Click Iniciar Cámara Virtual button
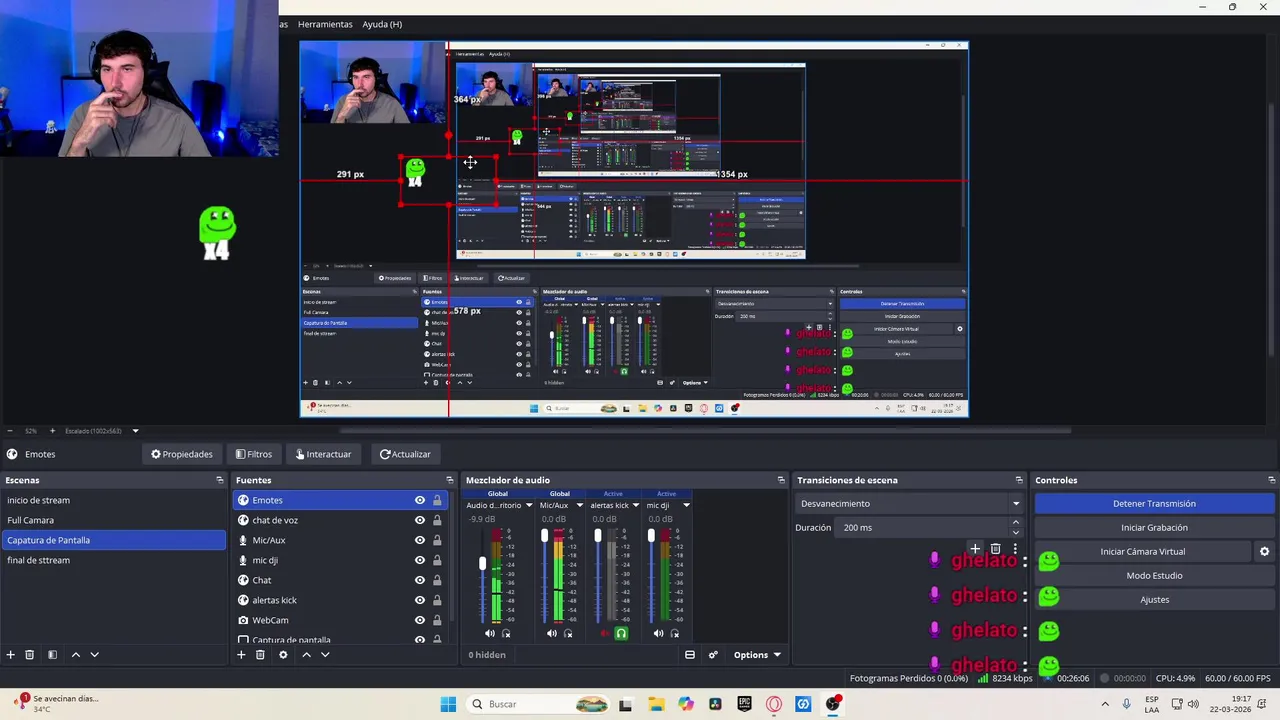 [1143, 551]
